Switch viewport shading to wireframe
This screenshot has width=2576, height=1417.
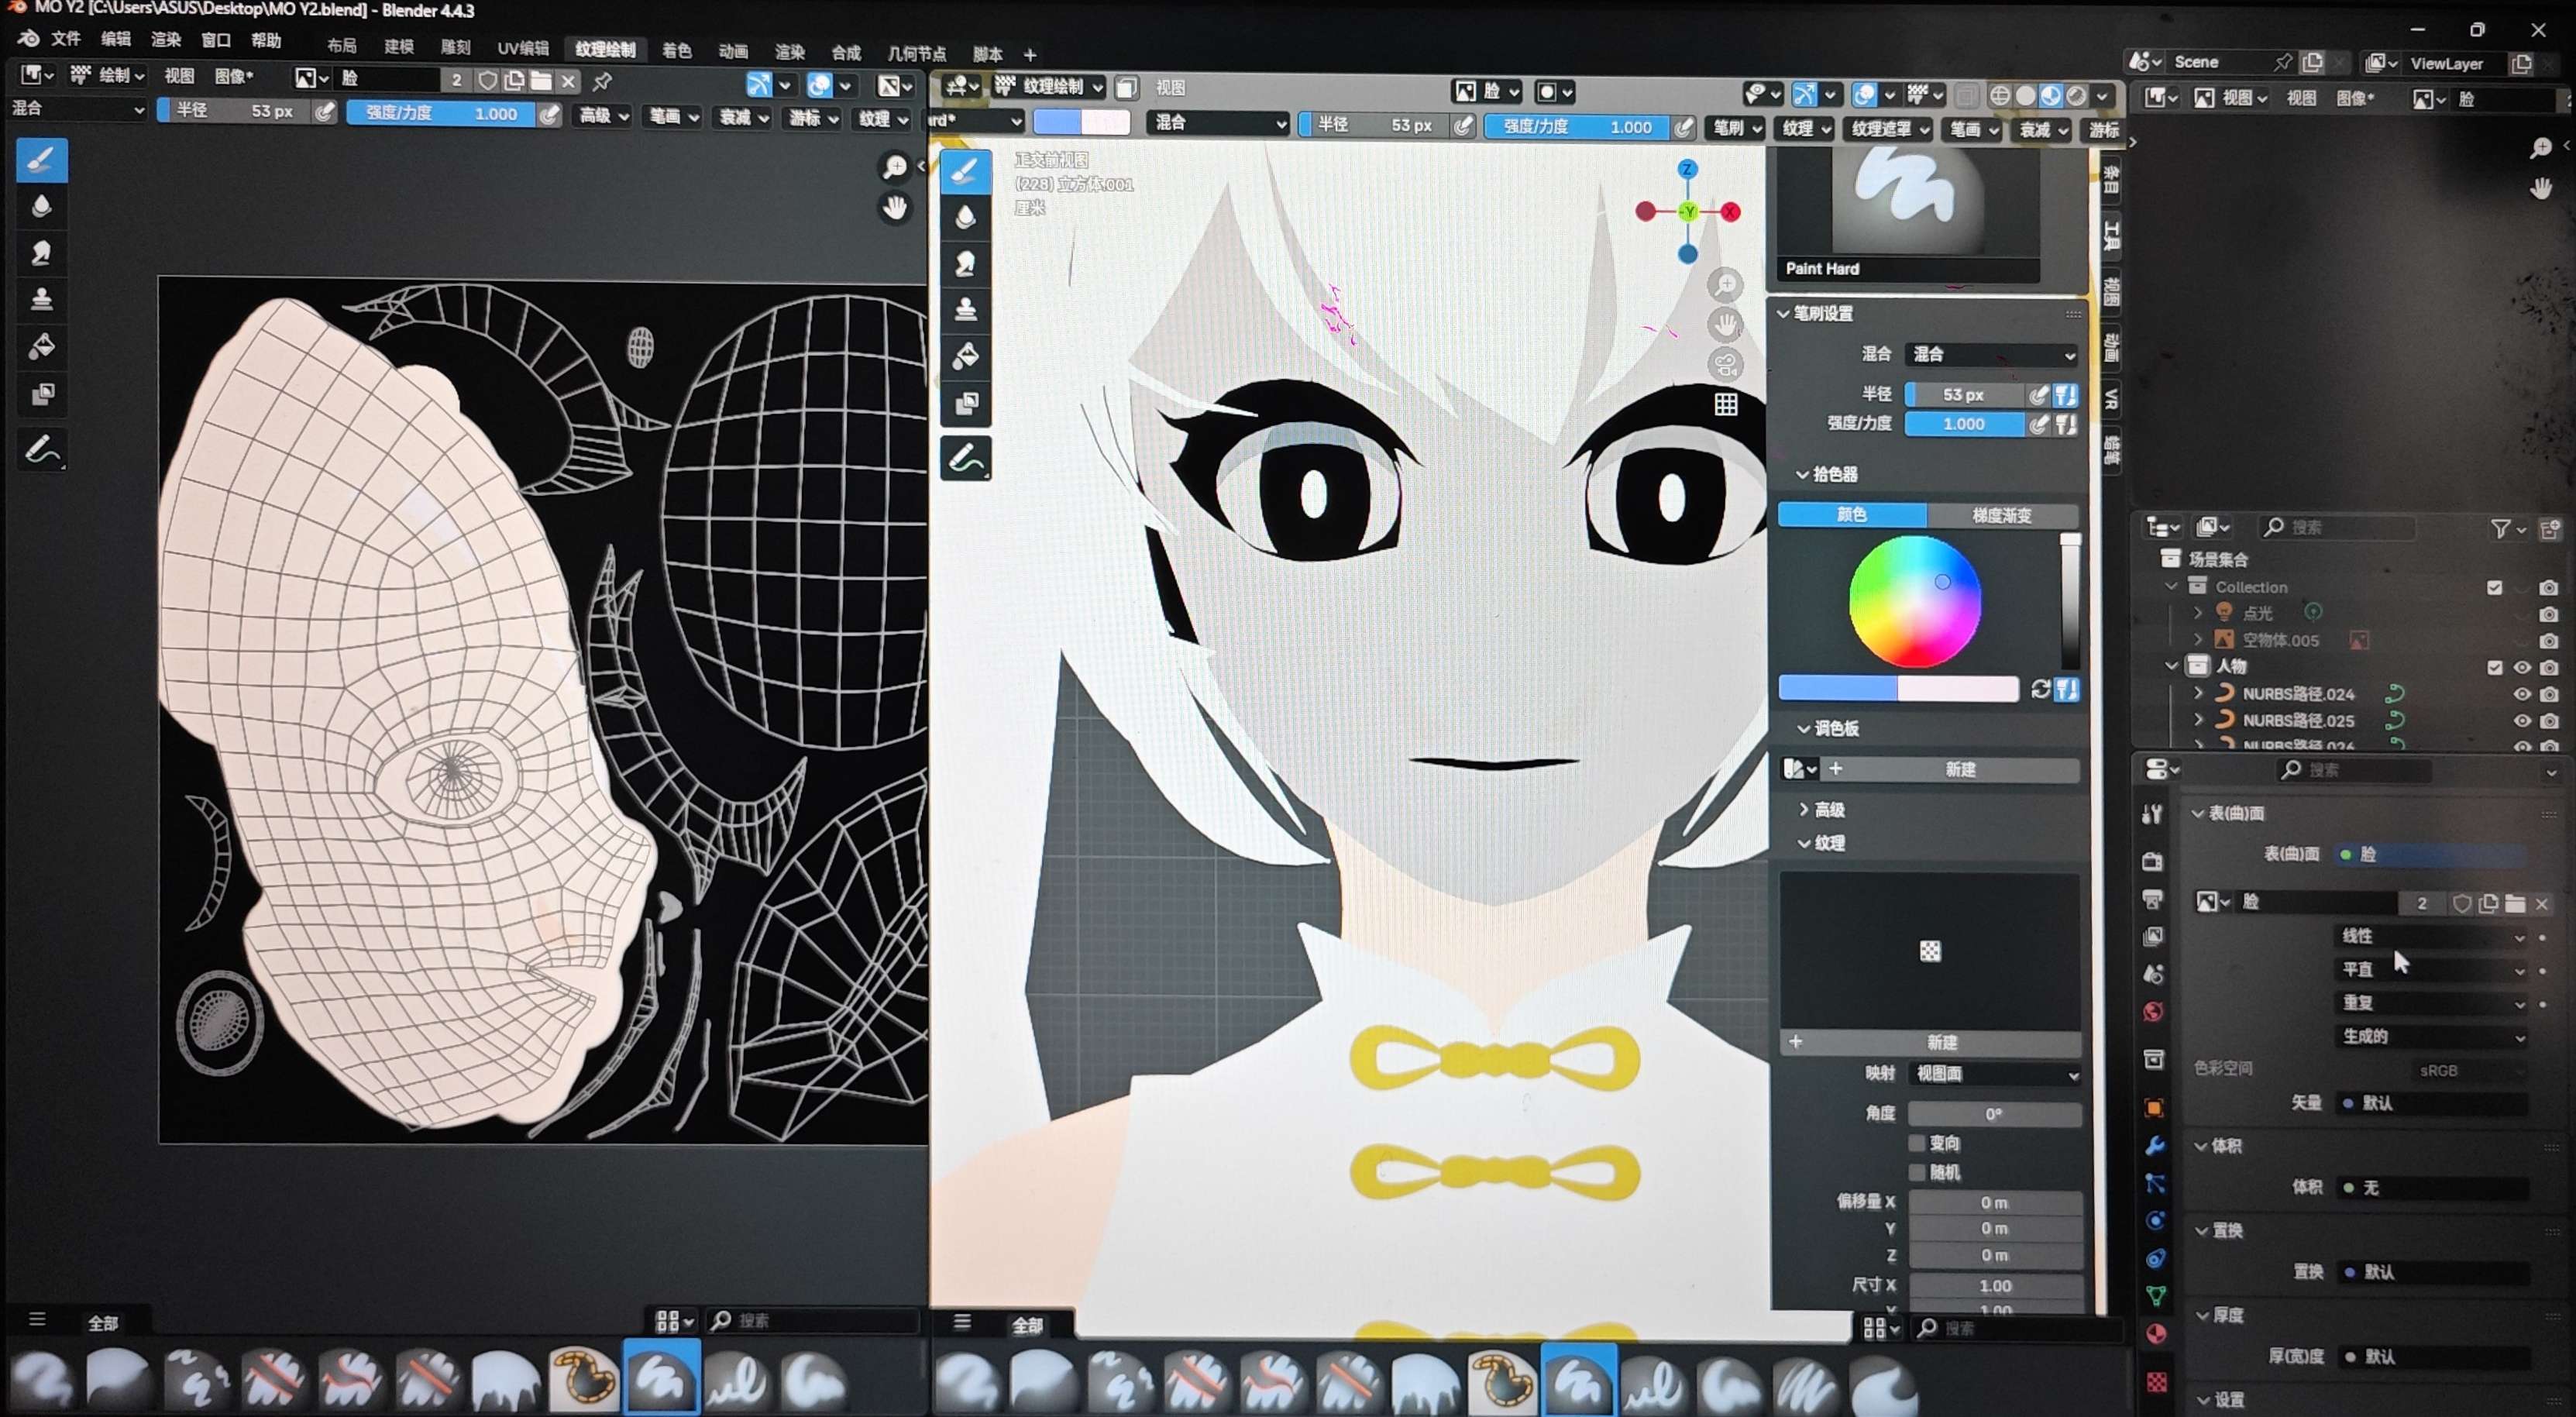coord(1999,95)
